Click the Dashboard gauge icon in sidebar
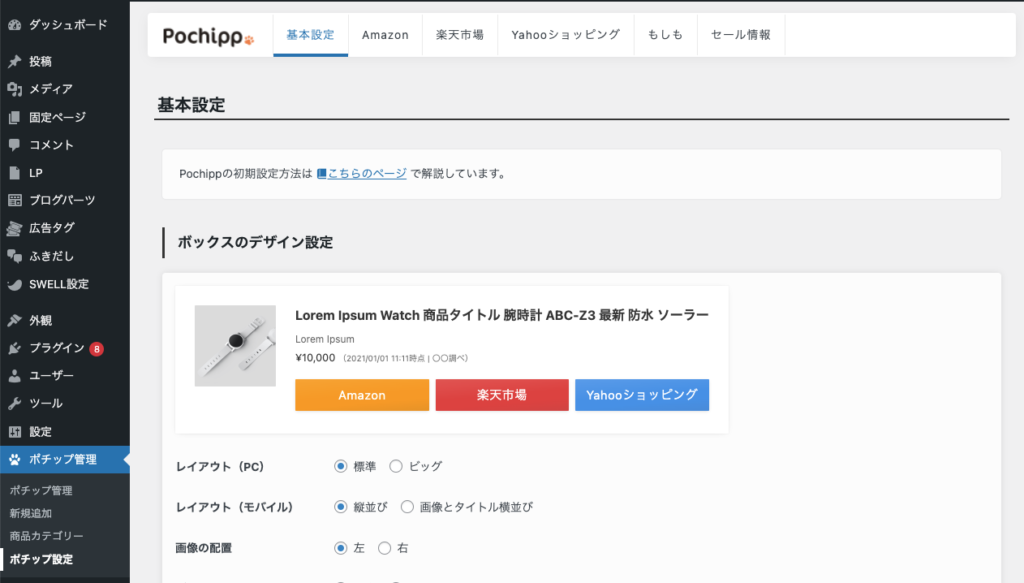The height and width of the screenshot is (583, 1024). tap(14, 25)
